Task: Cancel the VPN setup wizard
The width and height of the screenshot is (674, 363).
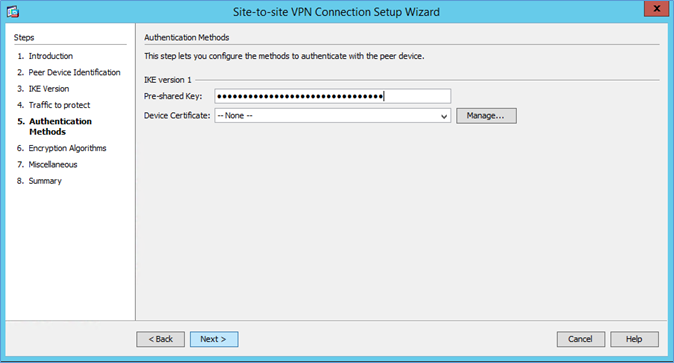Action: tap(581, 339)
